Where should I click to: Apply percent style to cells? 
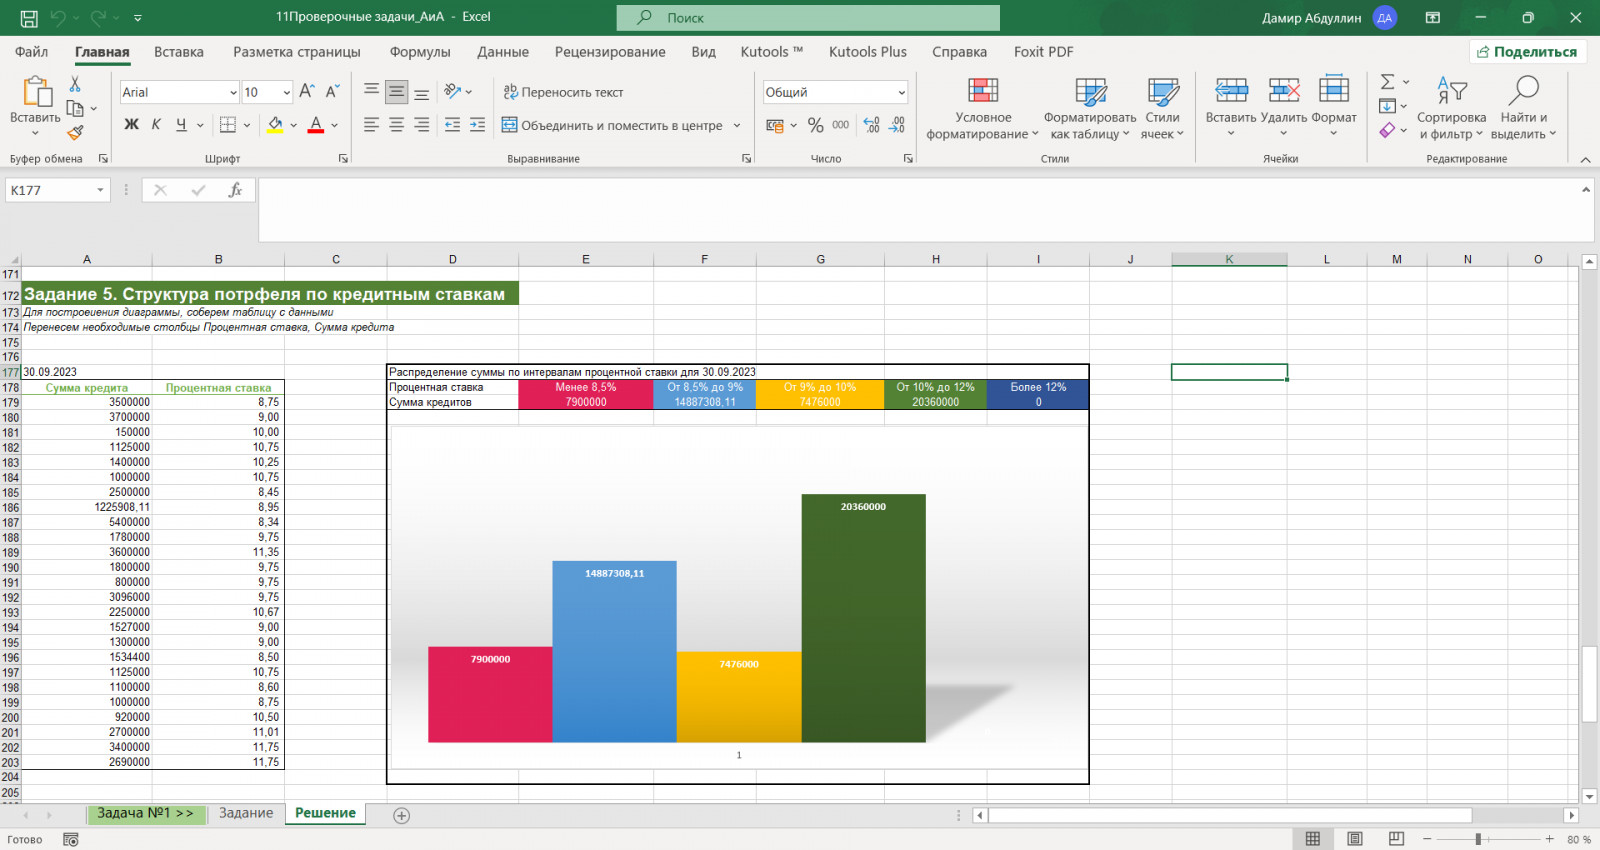tap(816, 125)
